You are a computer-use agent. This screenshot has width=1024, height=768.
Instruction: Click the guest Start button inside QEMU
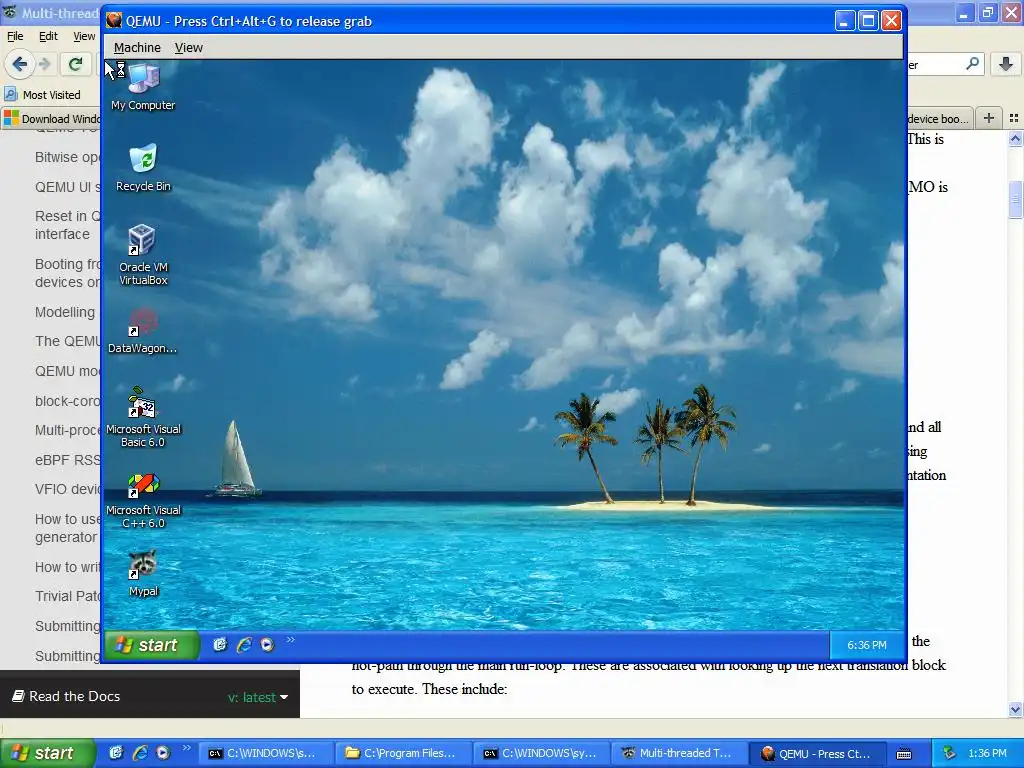(152, 645)
